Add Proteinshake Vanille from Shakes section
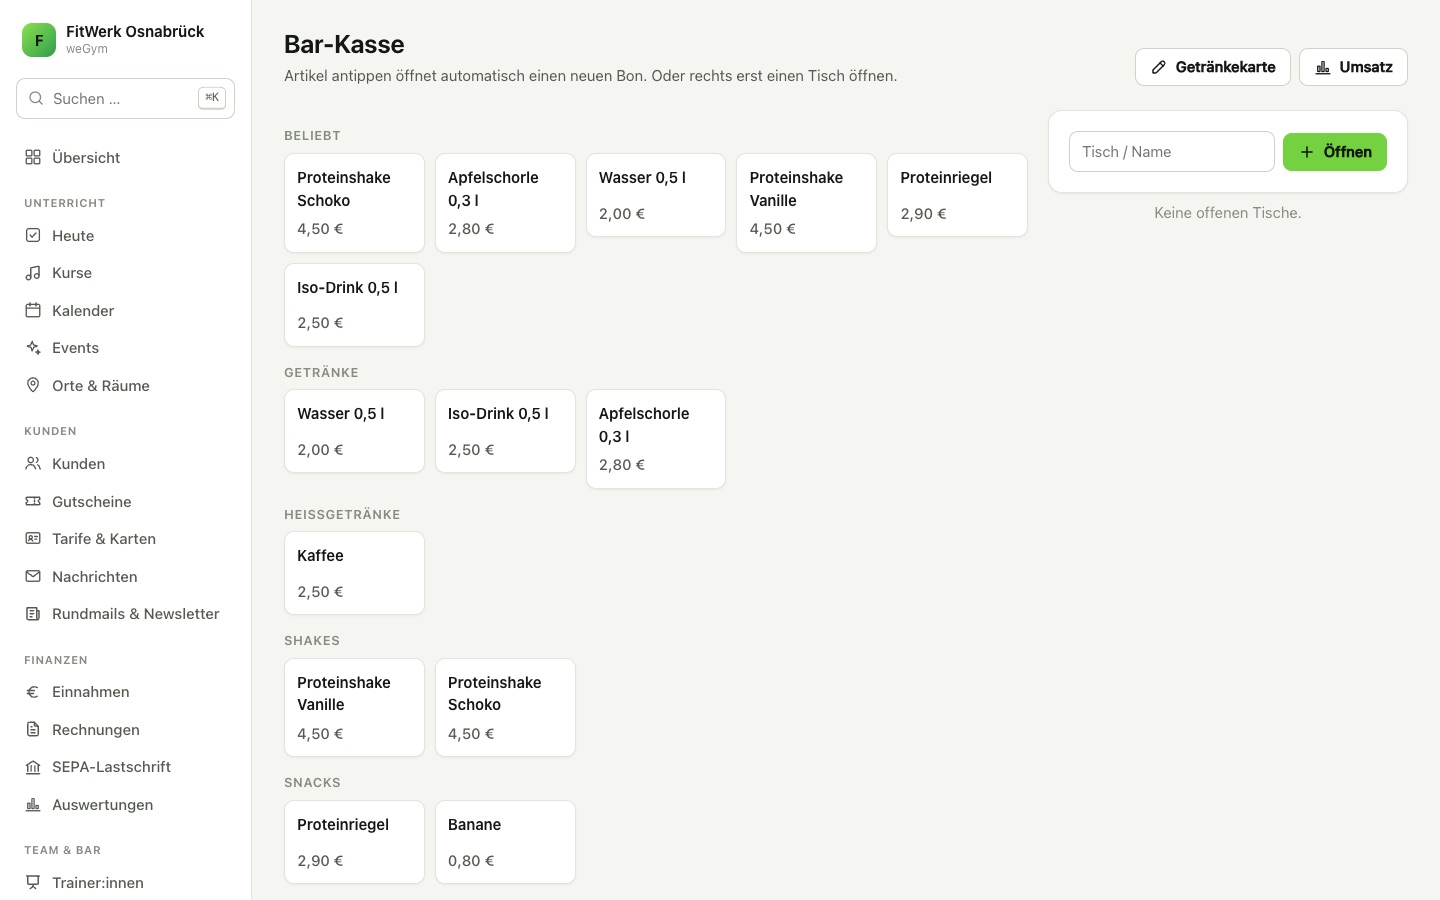This screenshot has width=1440, height=900. click(354, 708)
